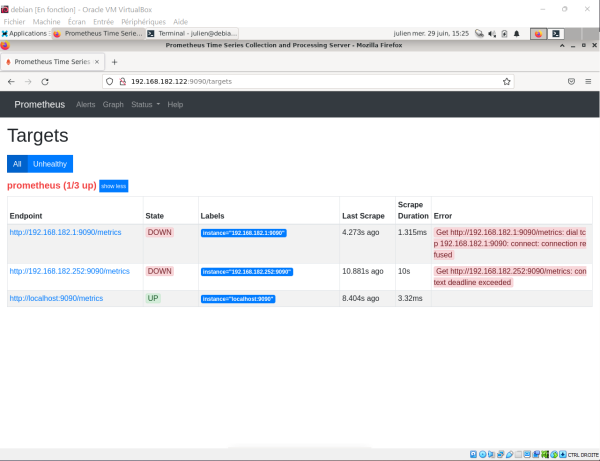Image resolution: width=600 pixels, height=461 pixels.
Task: Open VirtualBox Machine menu
Action: click(46, 22)
